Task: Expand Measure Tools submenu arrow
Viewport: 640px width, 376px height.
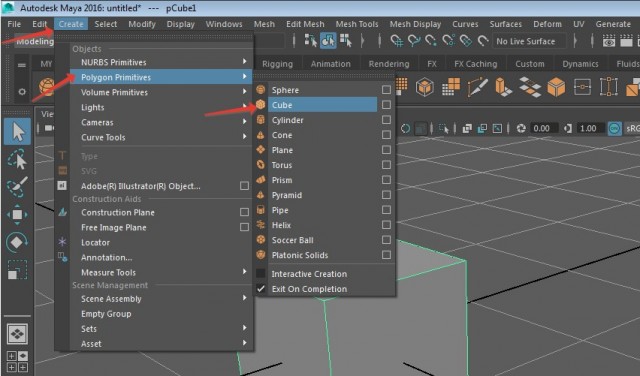Action: tap(244, 271)
